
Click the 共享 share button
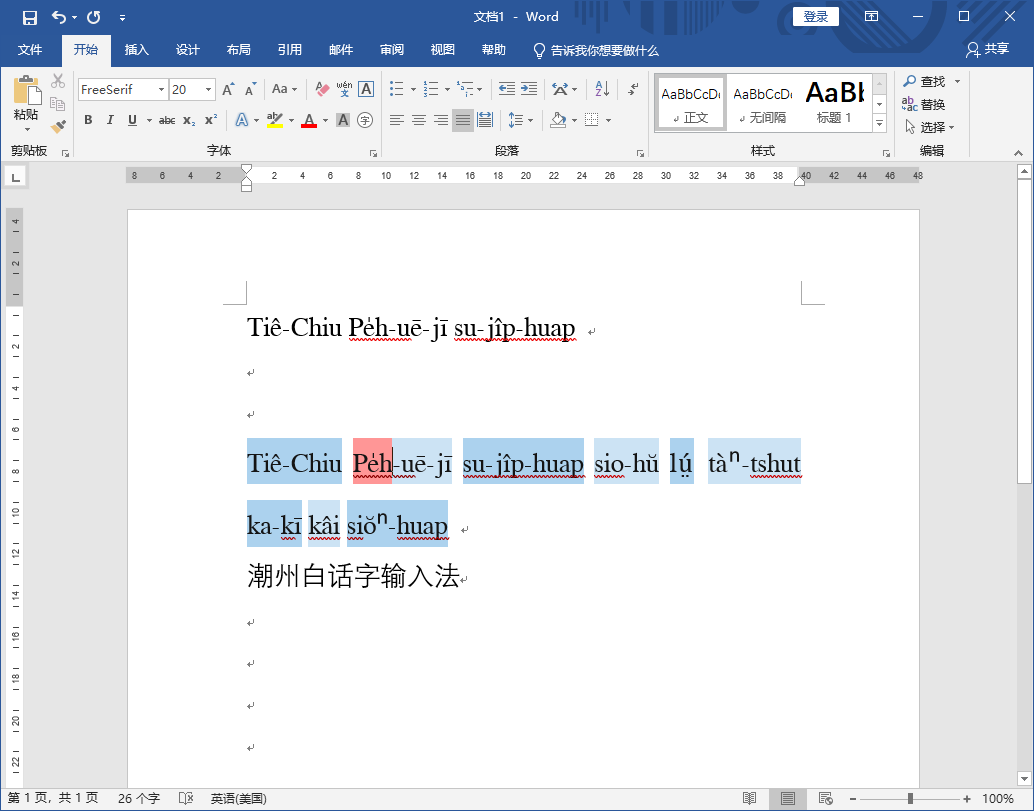(988, 49)
